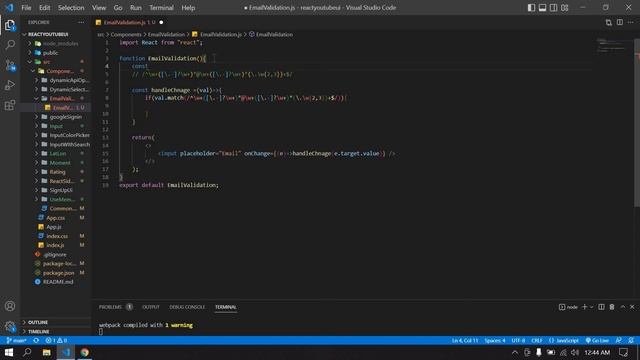Create a new terminal with plus icon

(x=584, y=307)
